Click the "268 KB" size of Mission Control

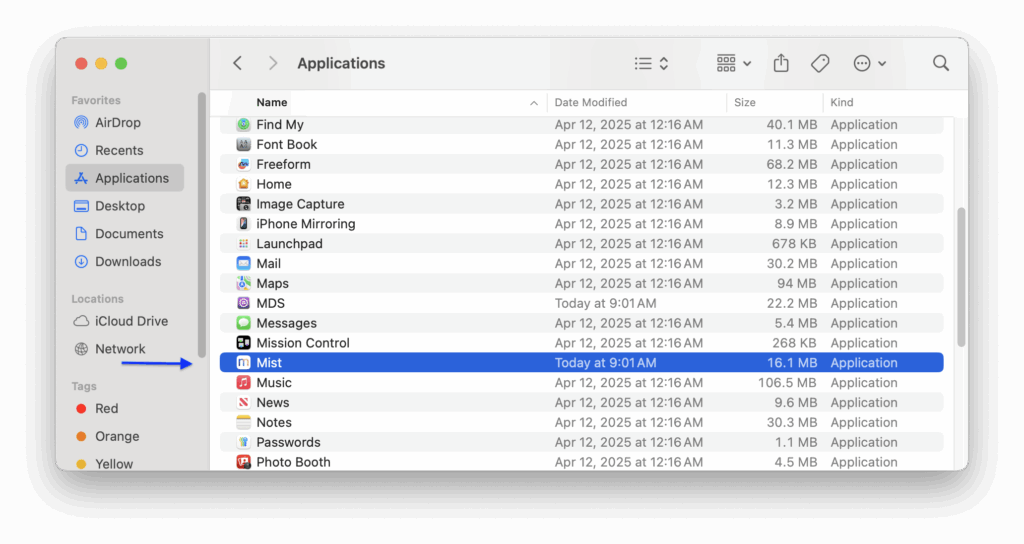[x=794, y=343]
